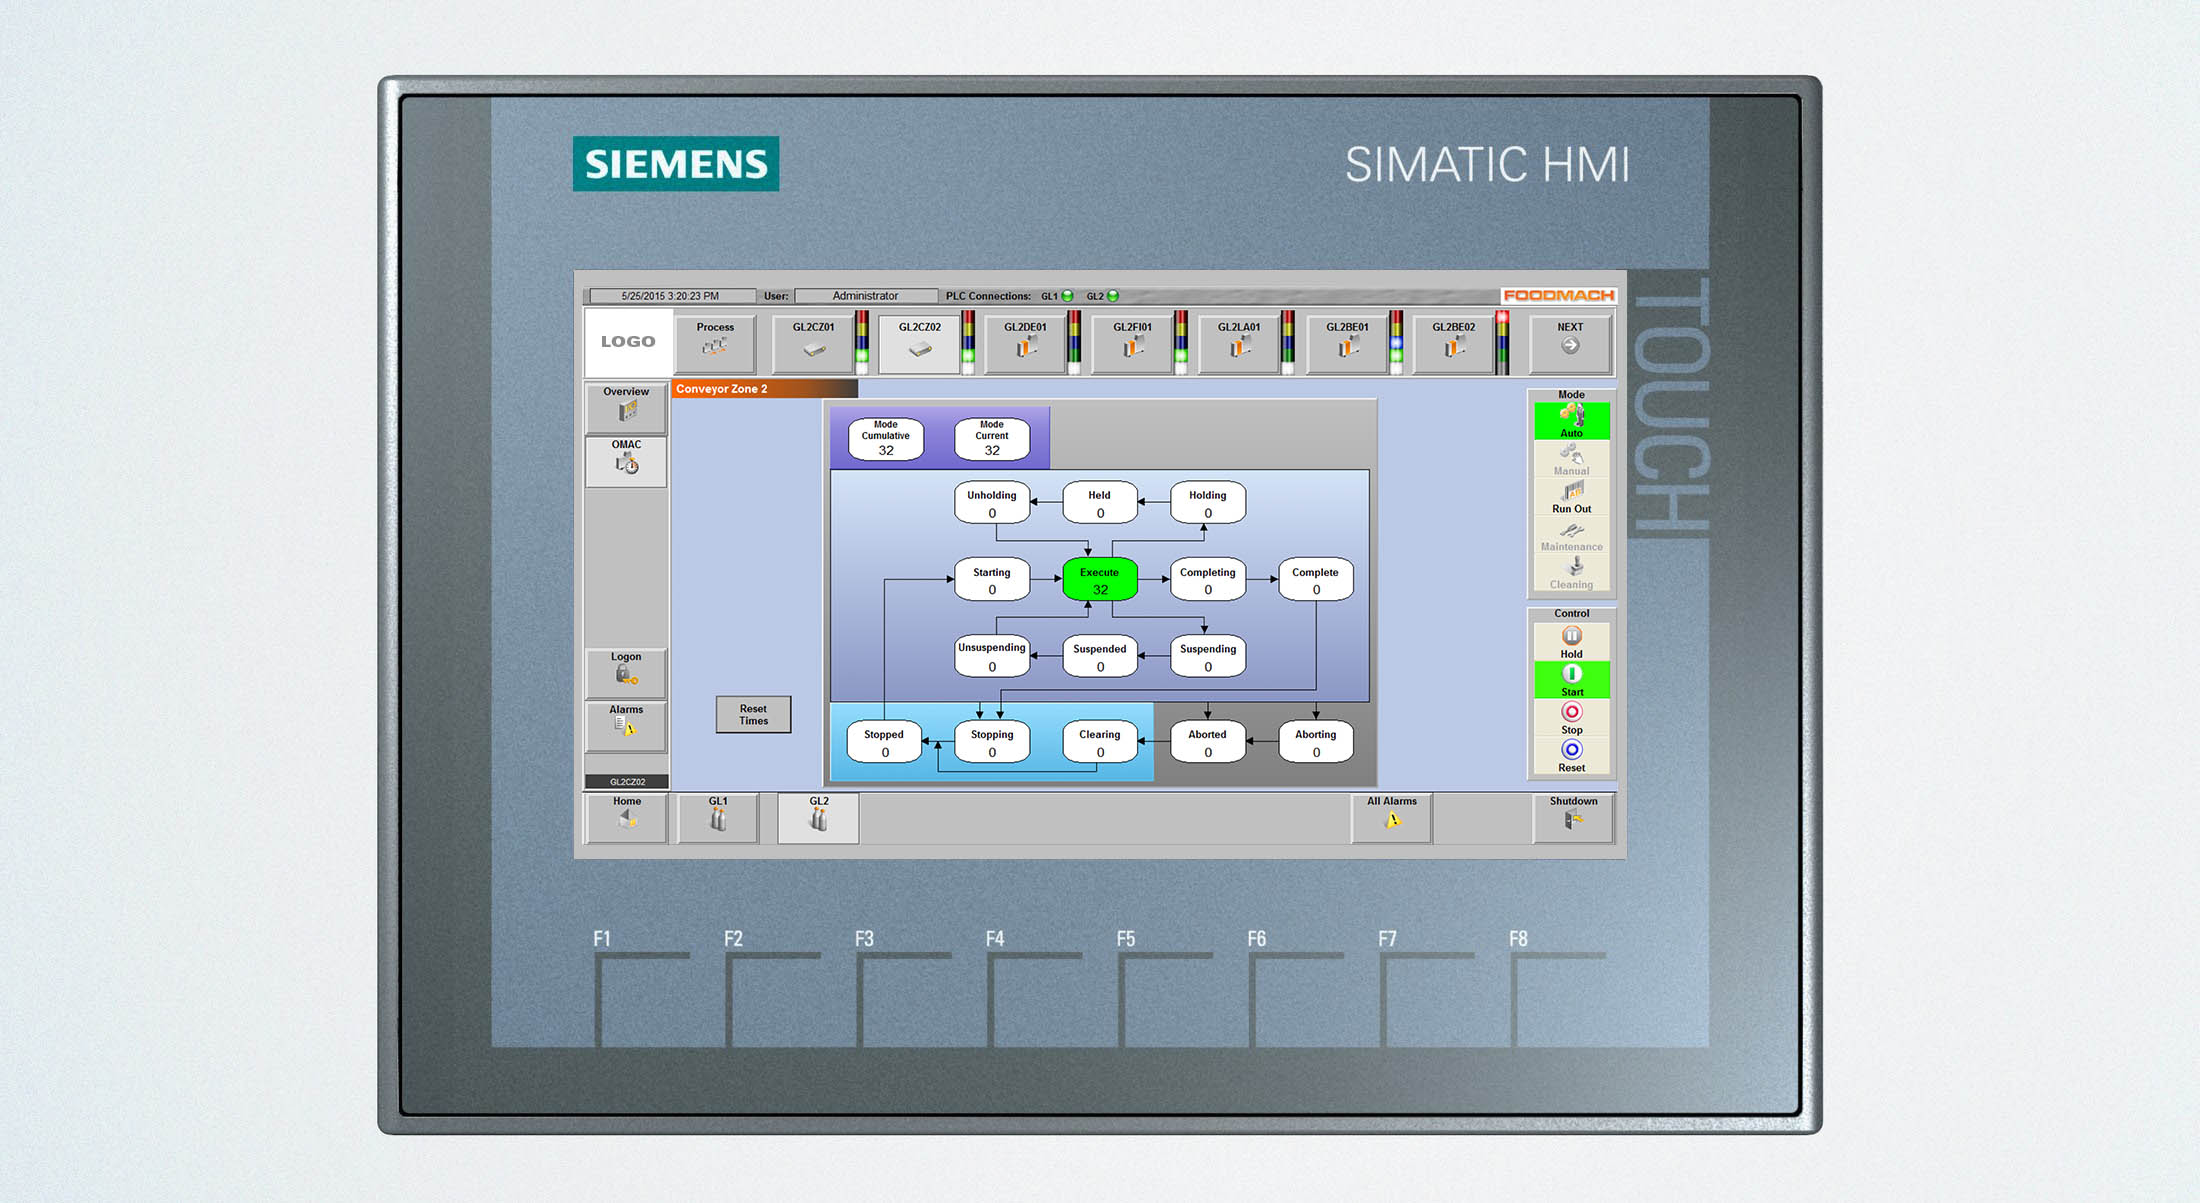
Task: Switch mode to Auto
Action: click(x=1571, y=421)
